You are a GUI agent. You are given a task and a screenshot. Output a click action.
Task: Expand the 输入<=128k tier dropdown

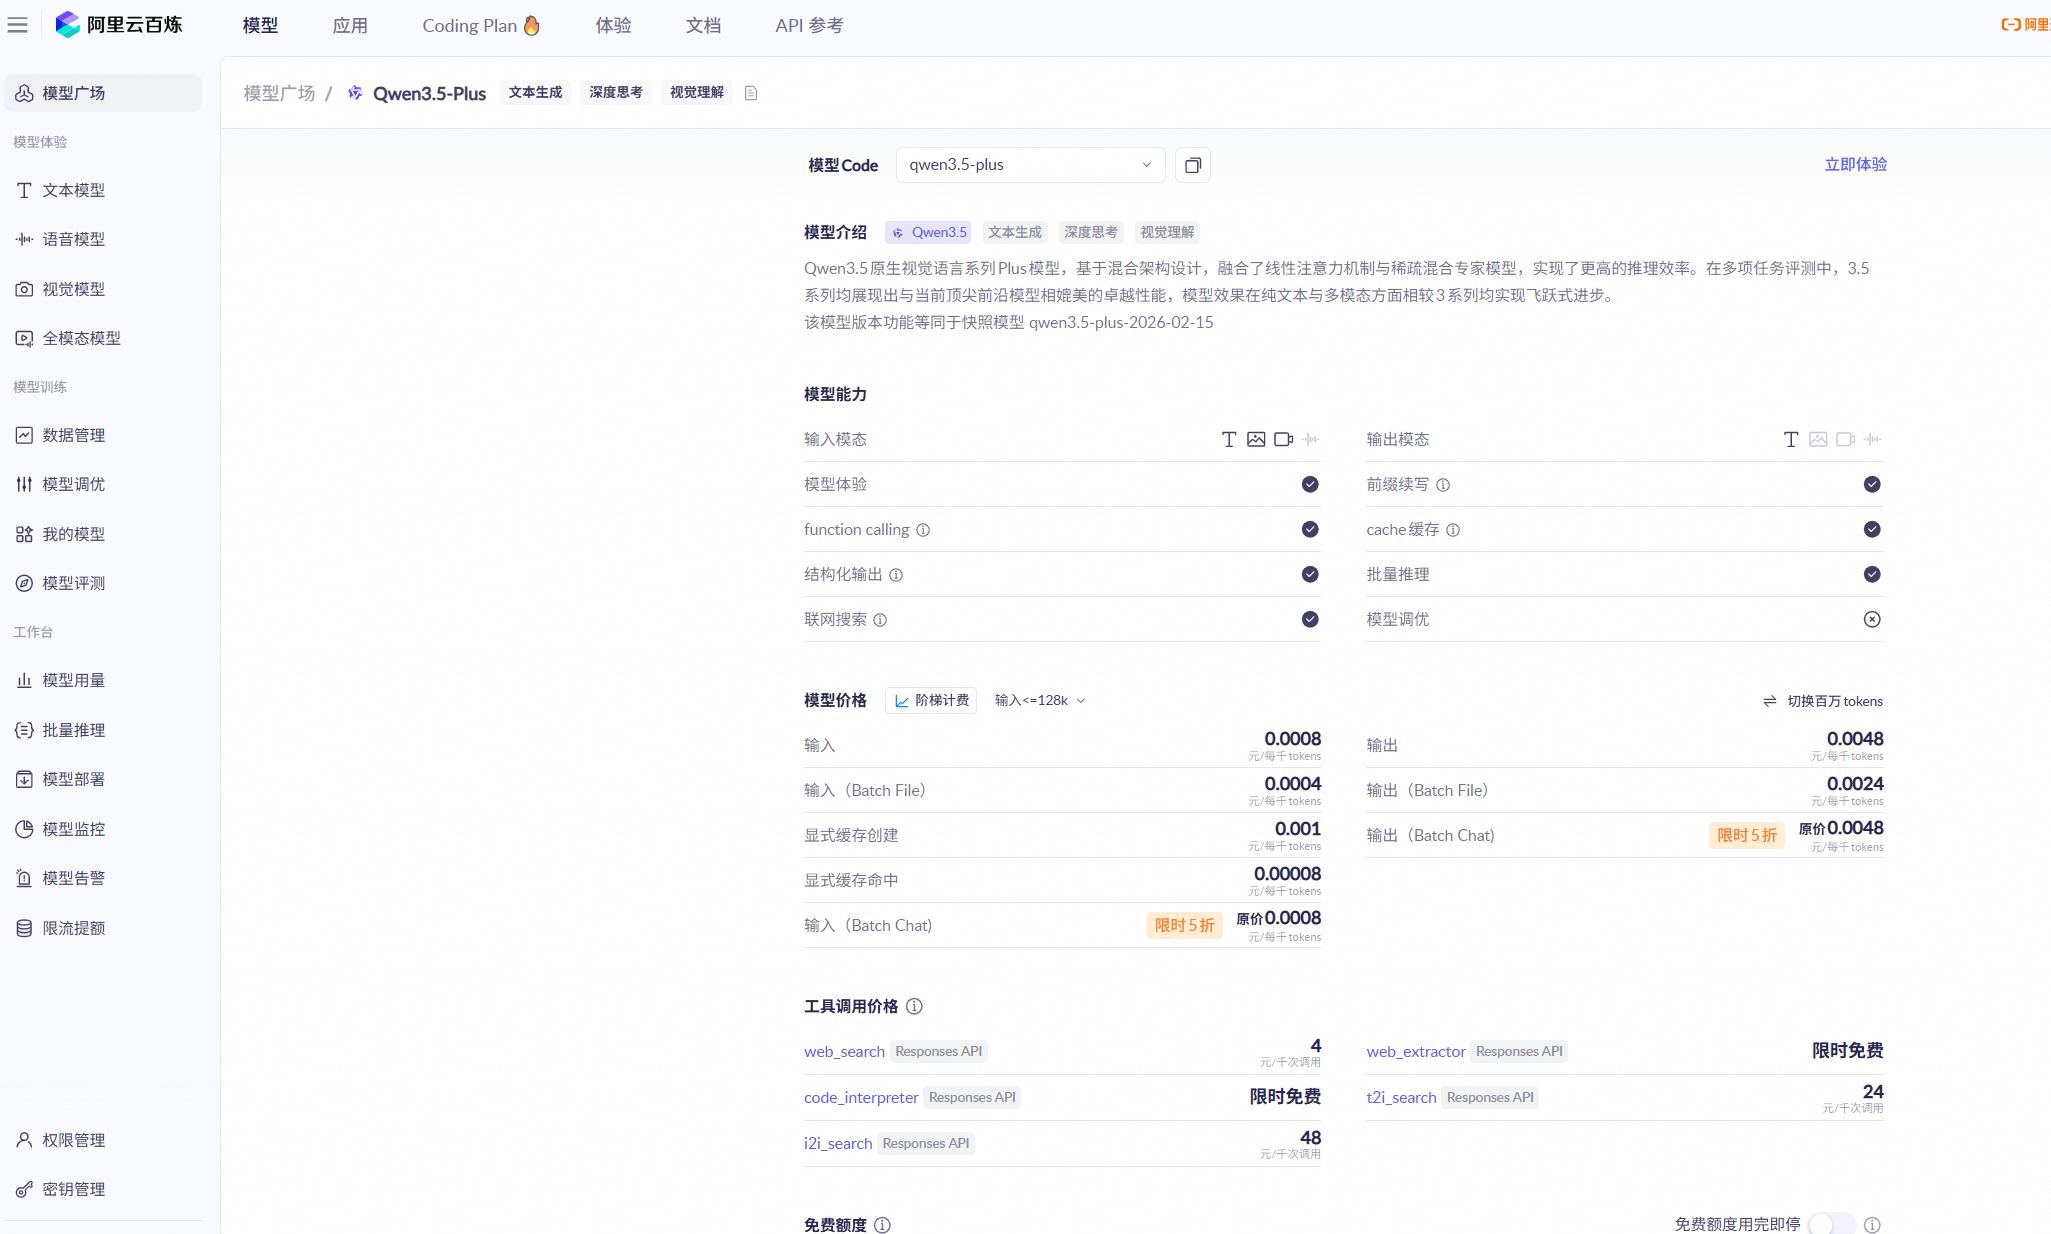click(1040, 700)
